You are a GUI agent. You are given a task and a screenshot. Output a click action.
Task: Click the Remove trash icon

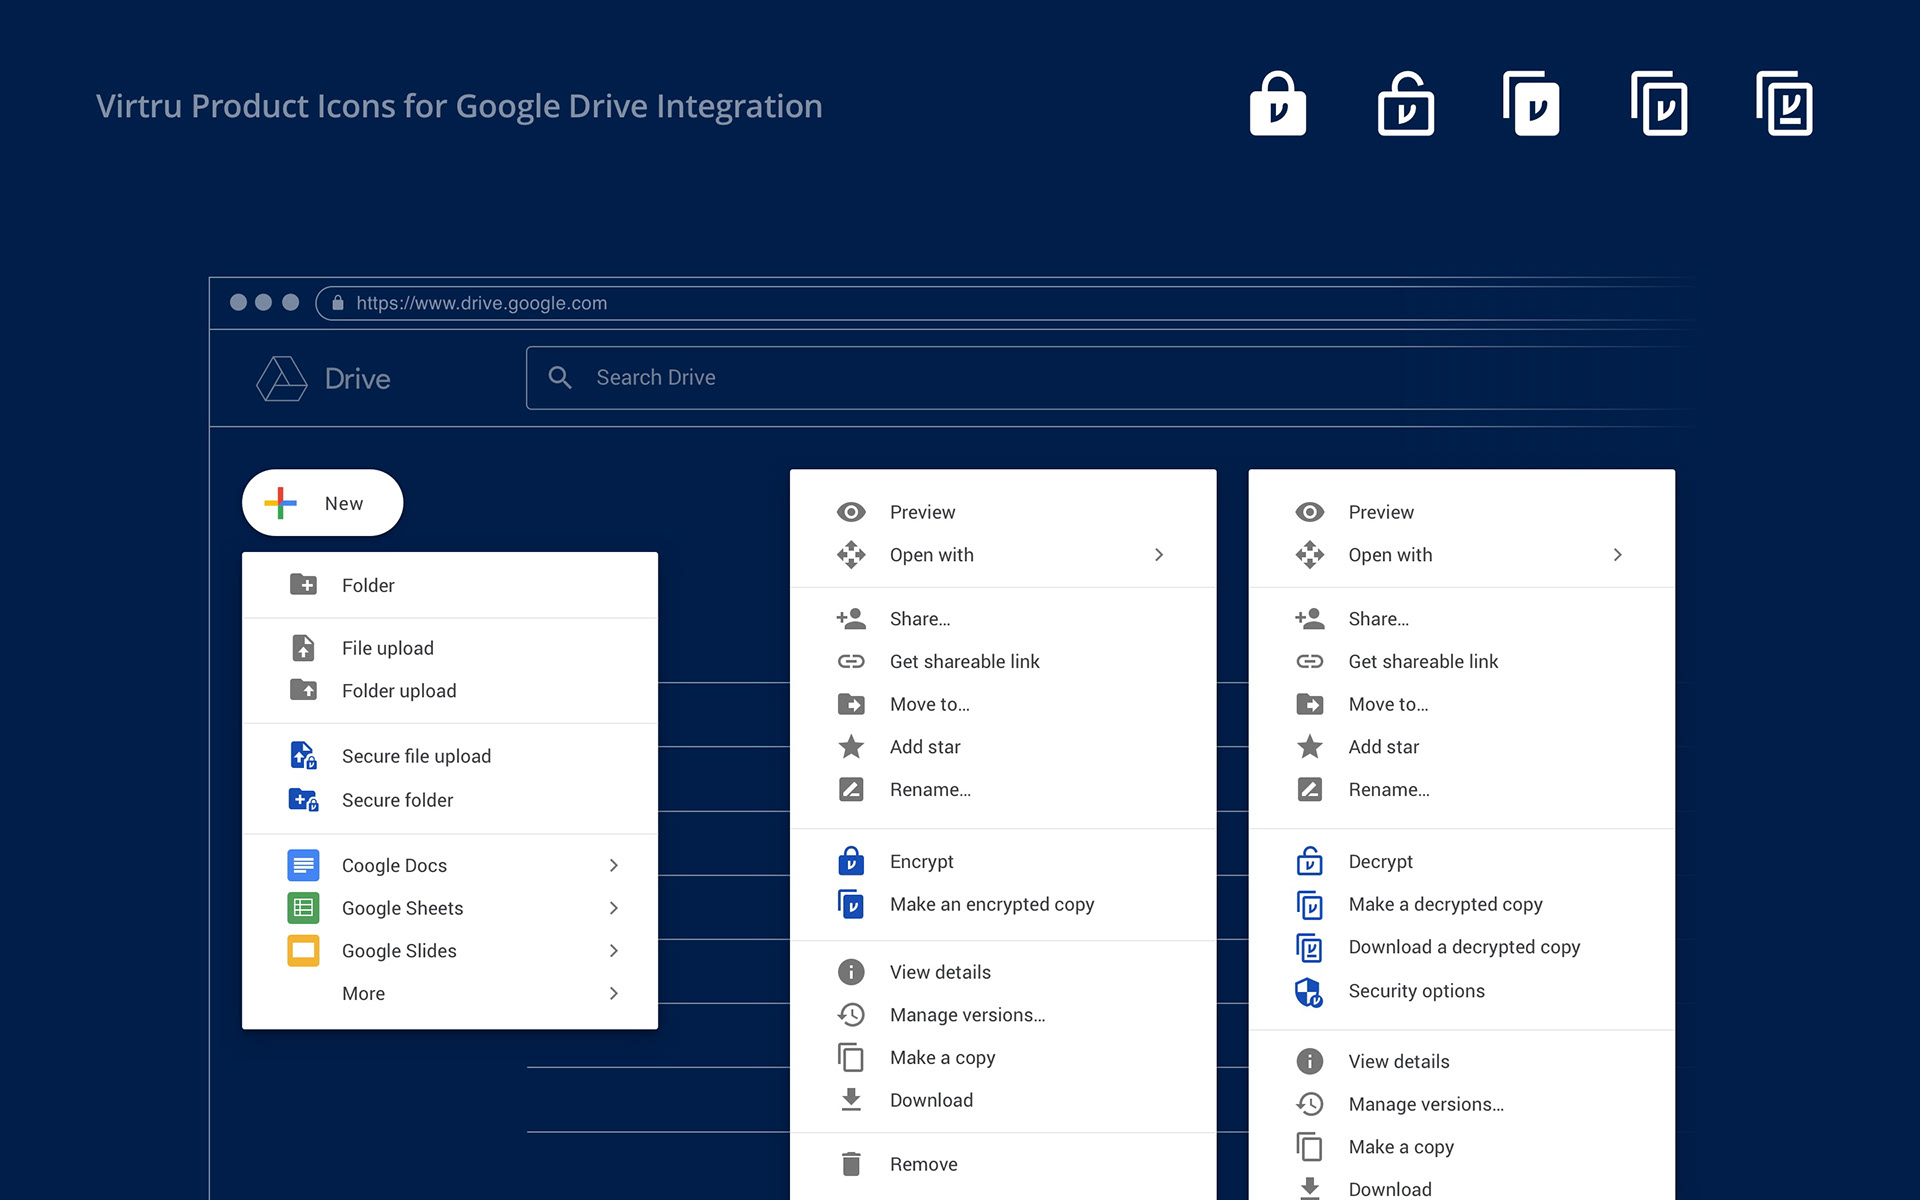851,1163
